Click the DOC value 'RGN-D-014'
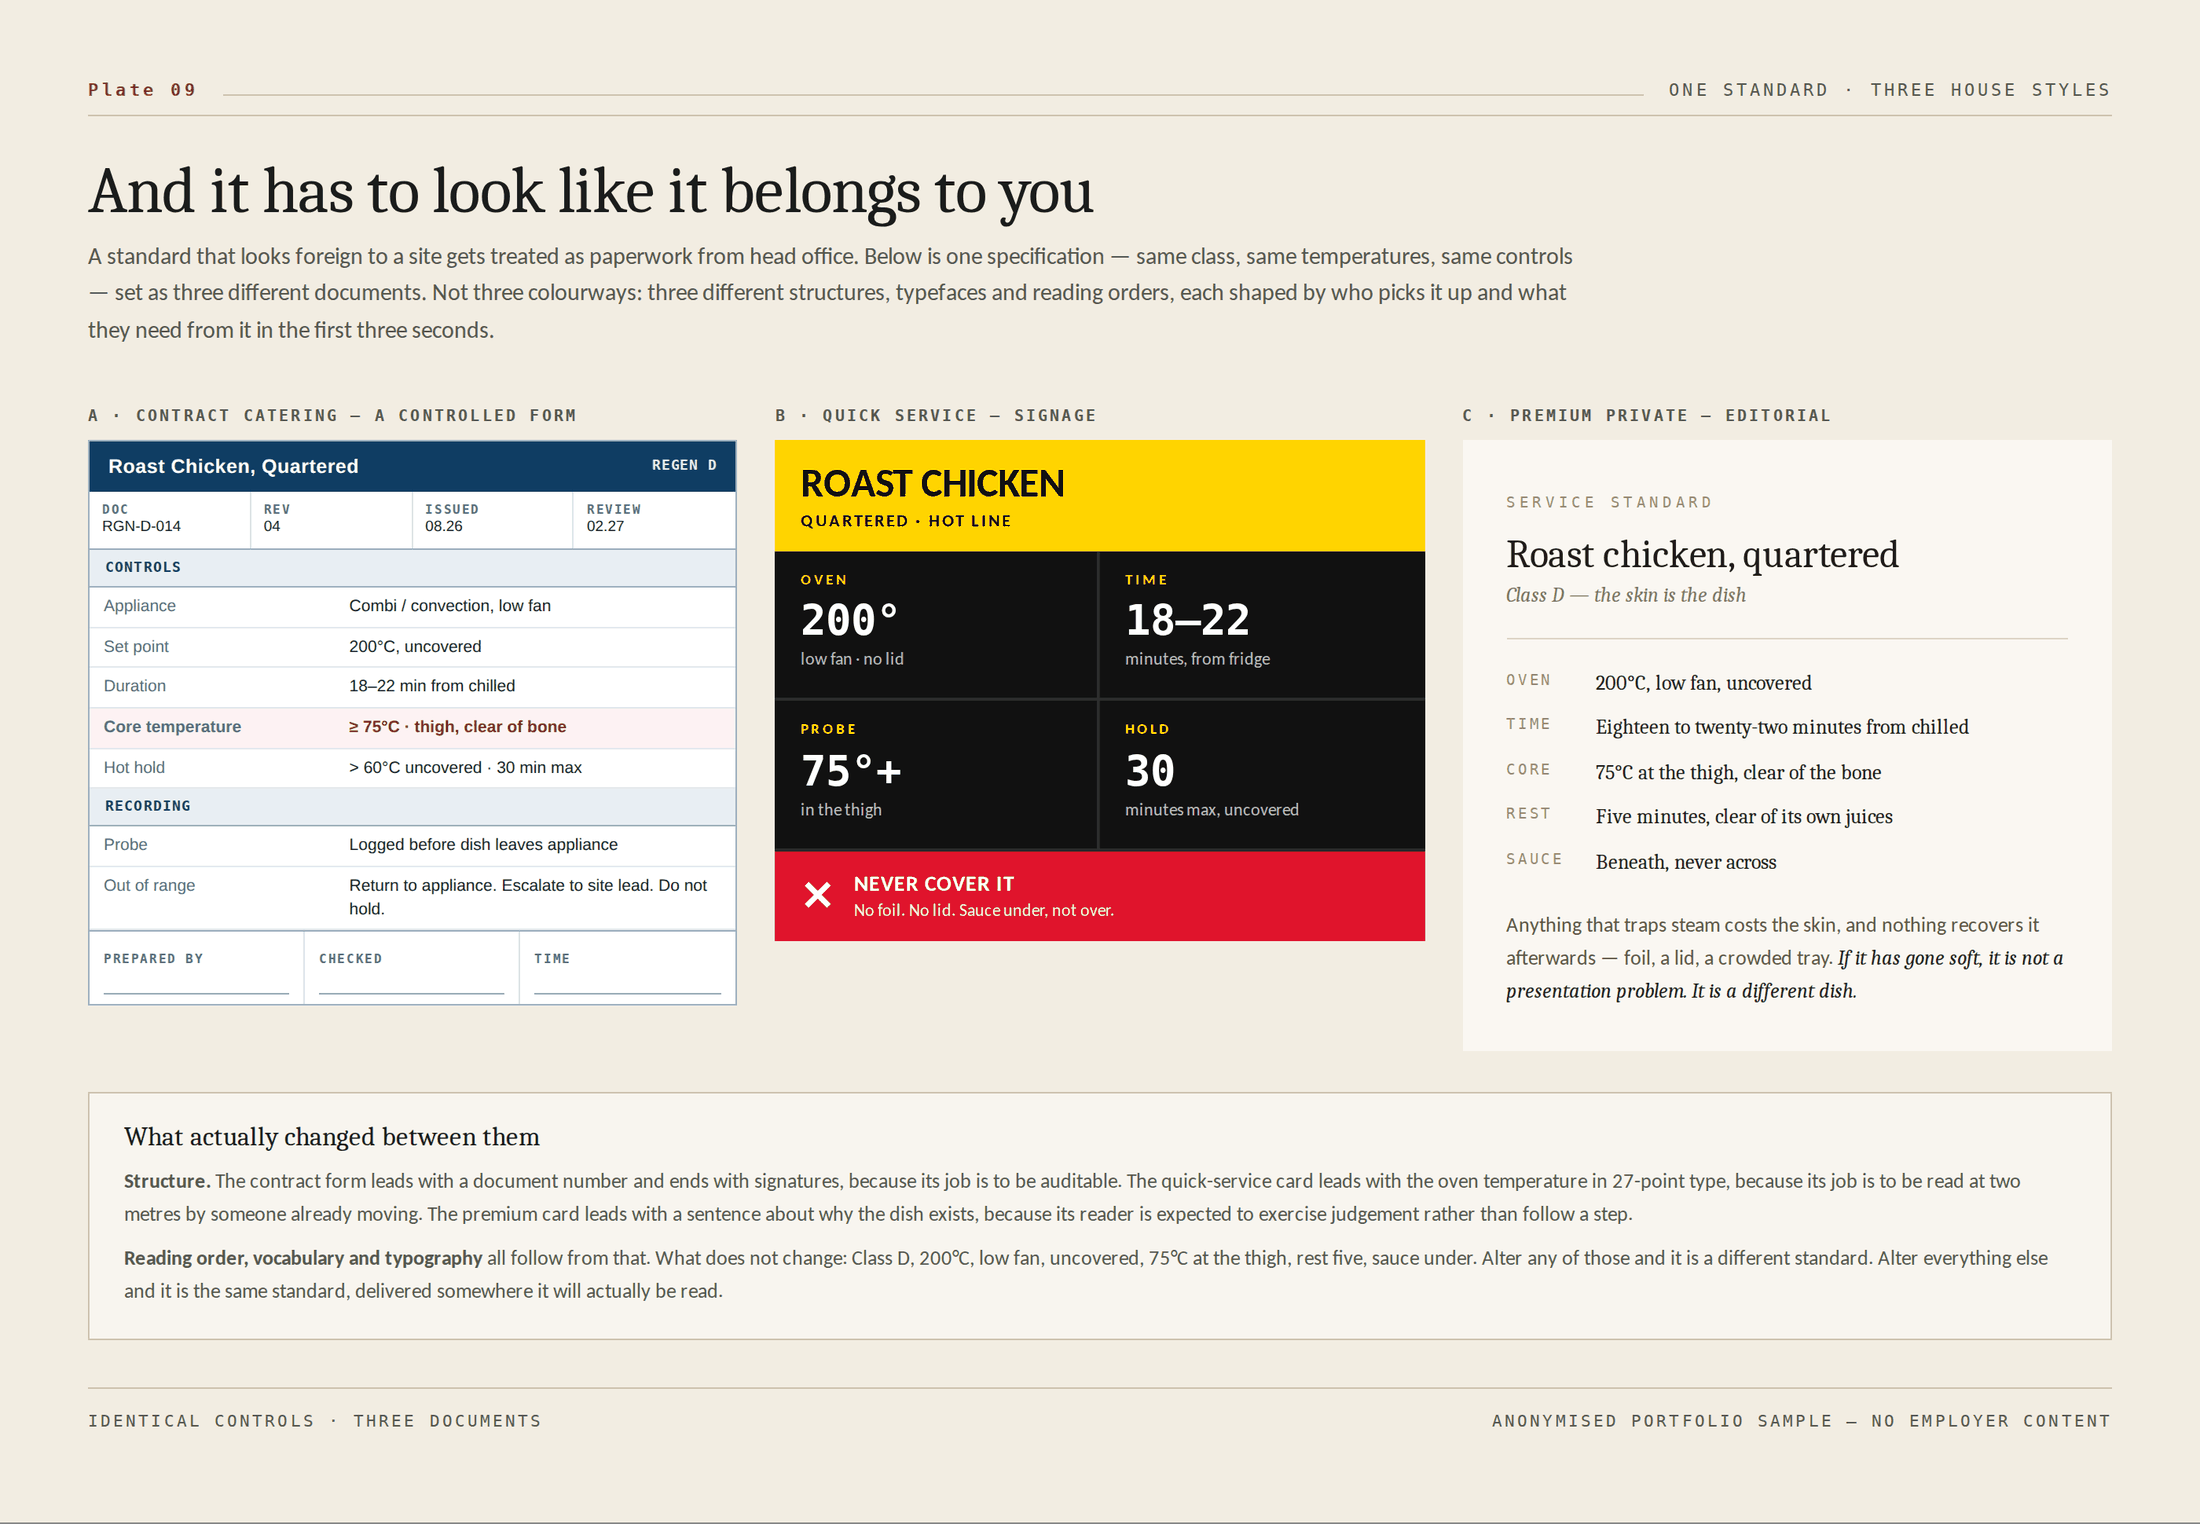Viewport: 2200px width, 1524px height. (x=141, y=526)
